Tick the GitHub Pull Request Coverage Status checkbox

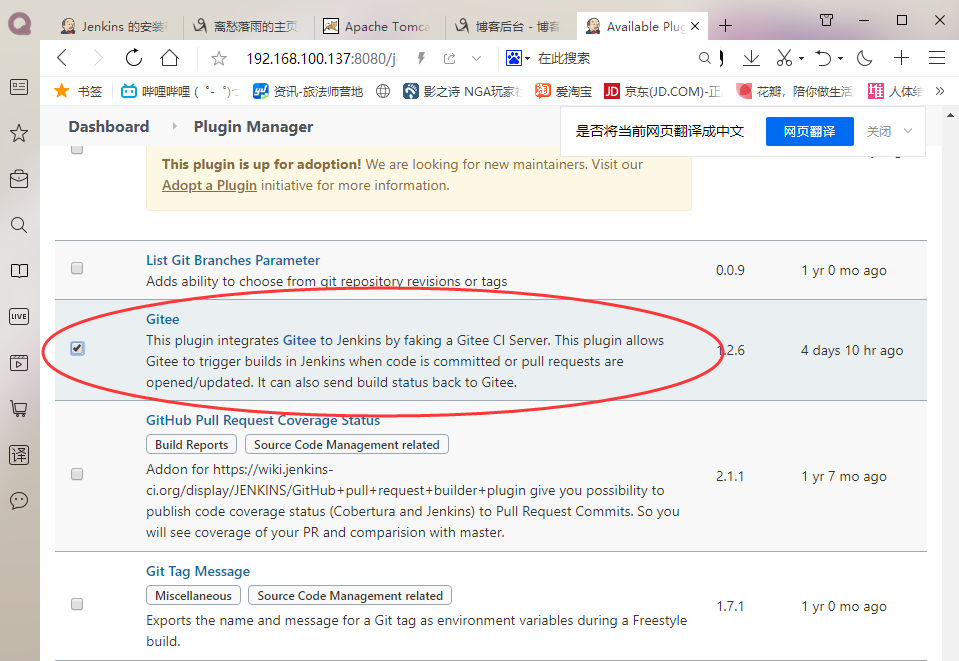77,475
